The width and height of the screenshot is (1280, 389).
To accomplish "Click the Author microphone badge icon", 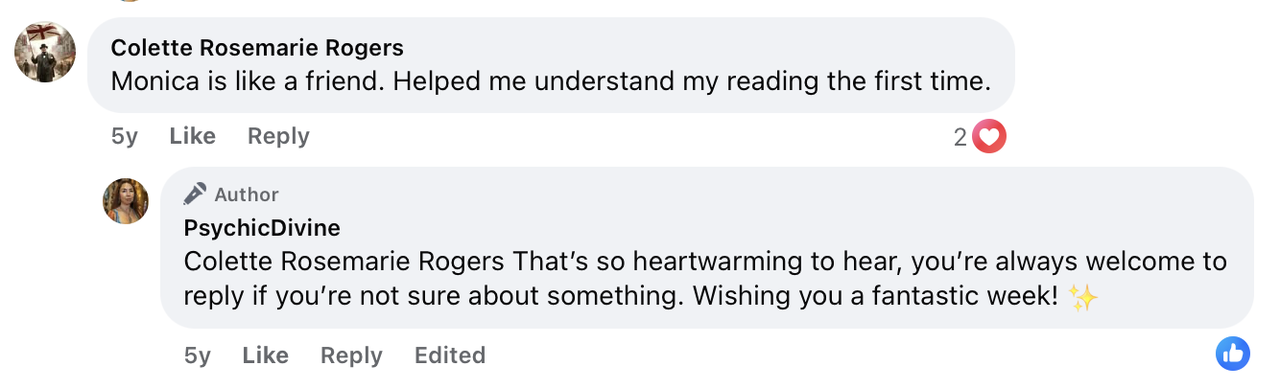I will point(195,194).
